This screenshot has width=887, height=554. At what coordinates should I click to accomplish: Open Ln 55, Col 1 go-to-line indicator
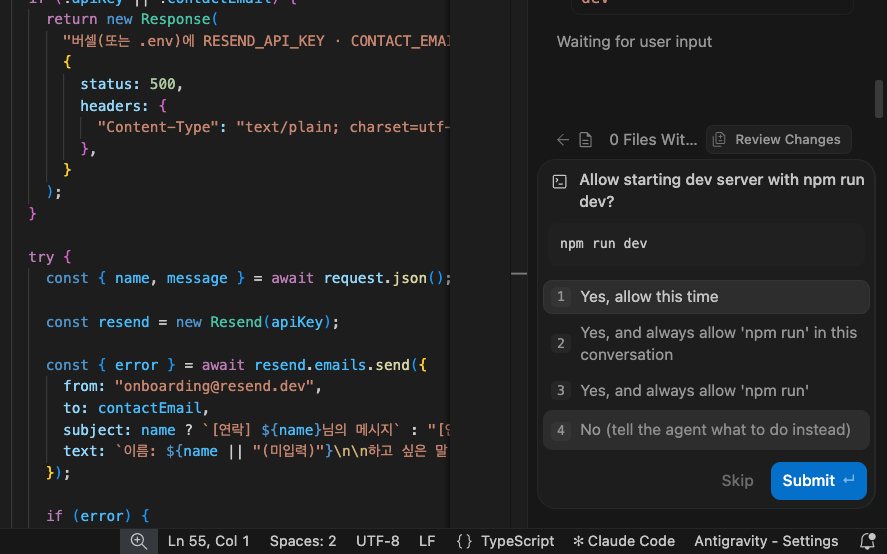click(208, 541)
